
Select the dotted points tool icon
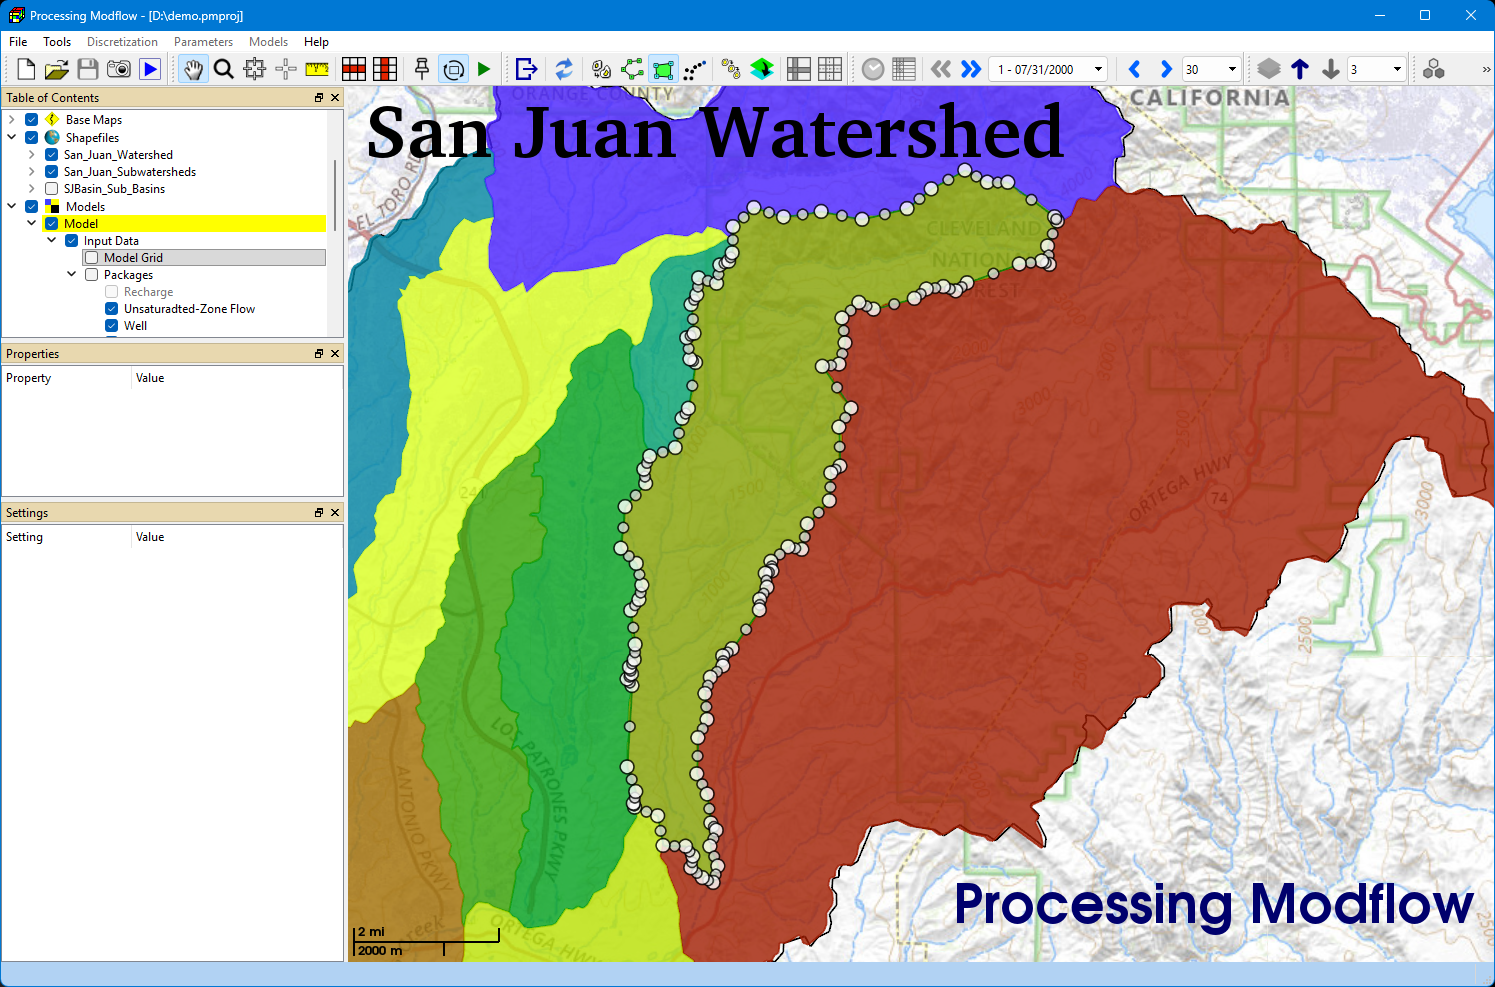695,69
